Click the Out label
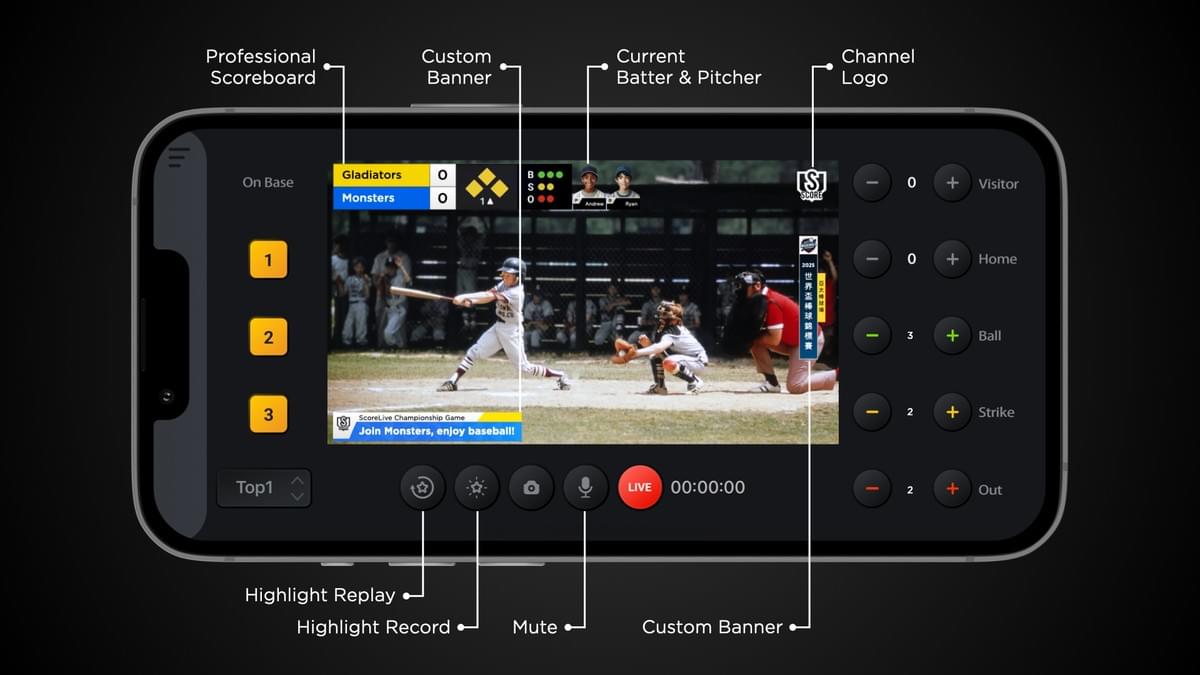This screenshot has width=1200, height=675. (990, 490)
